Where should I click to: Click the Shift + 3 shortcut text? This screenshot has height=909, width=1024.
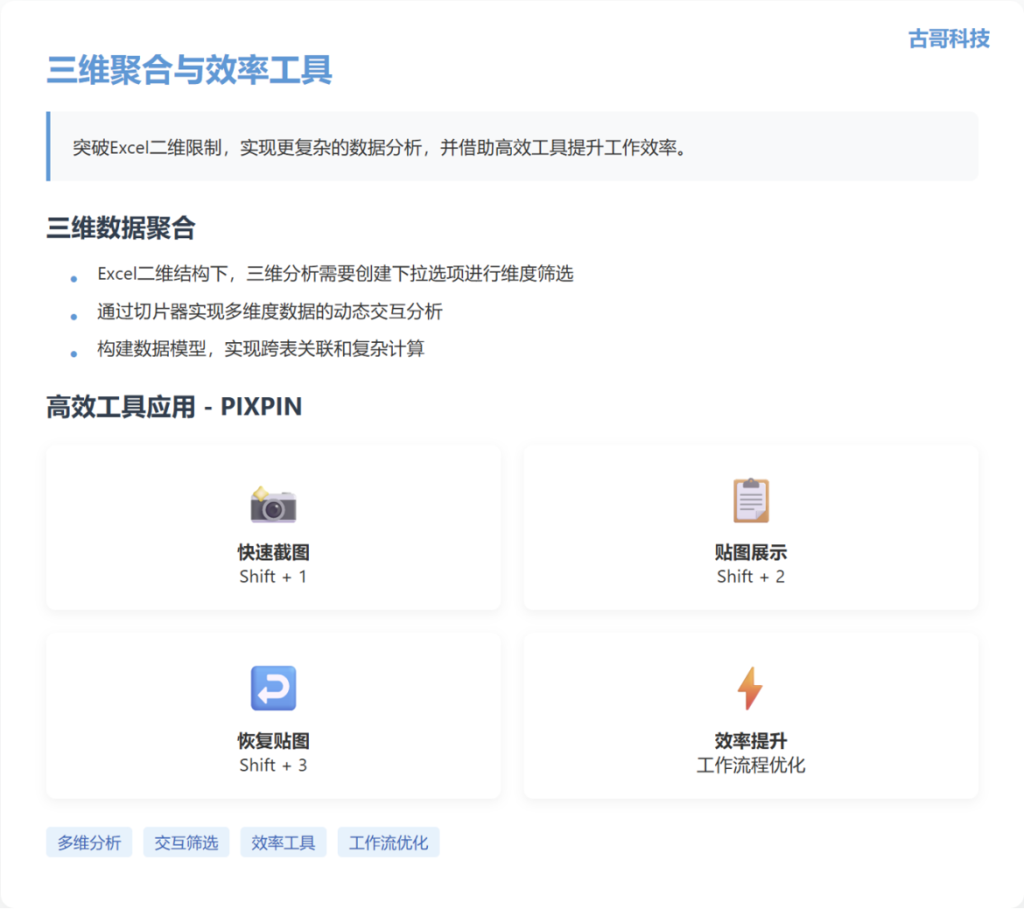(273, 765)
